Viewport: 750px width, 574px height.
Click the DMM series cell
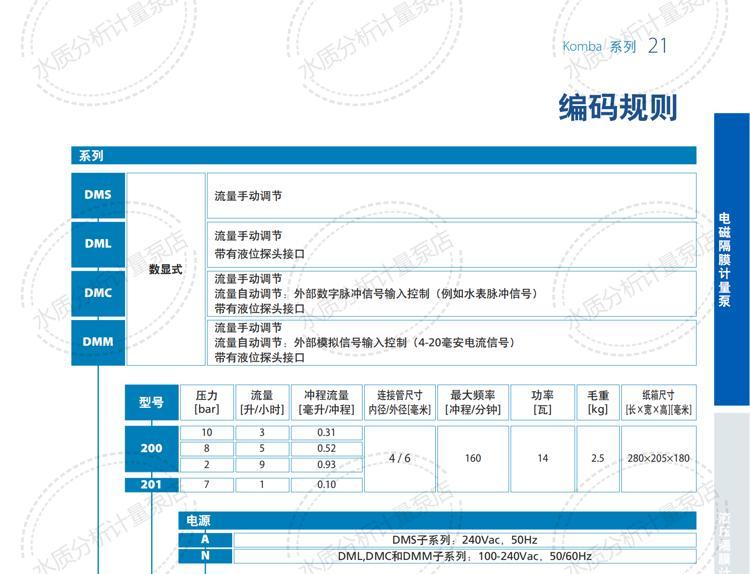pos(98,342)
